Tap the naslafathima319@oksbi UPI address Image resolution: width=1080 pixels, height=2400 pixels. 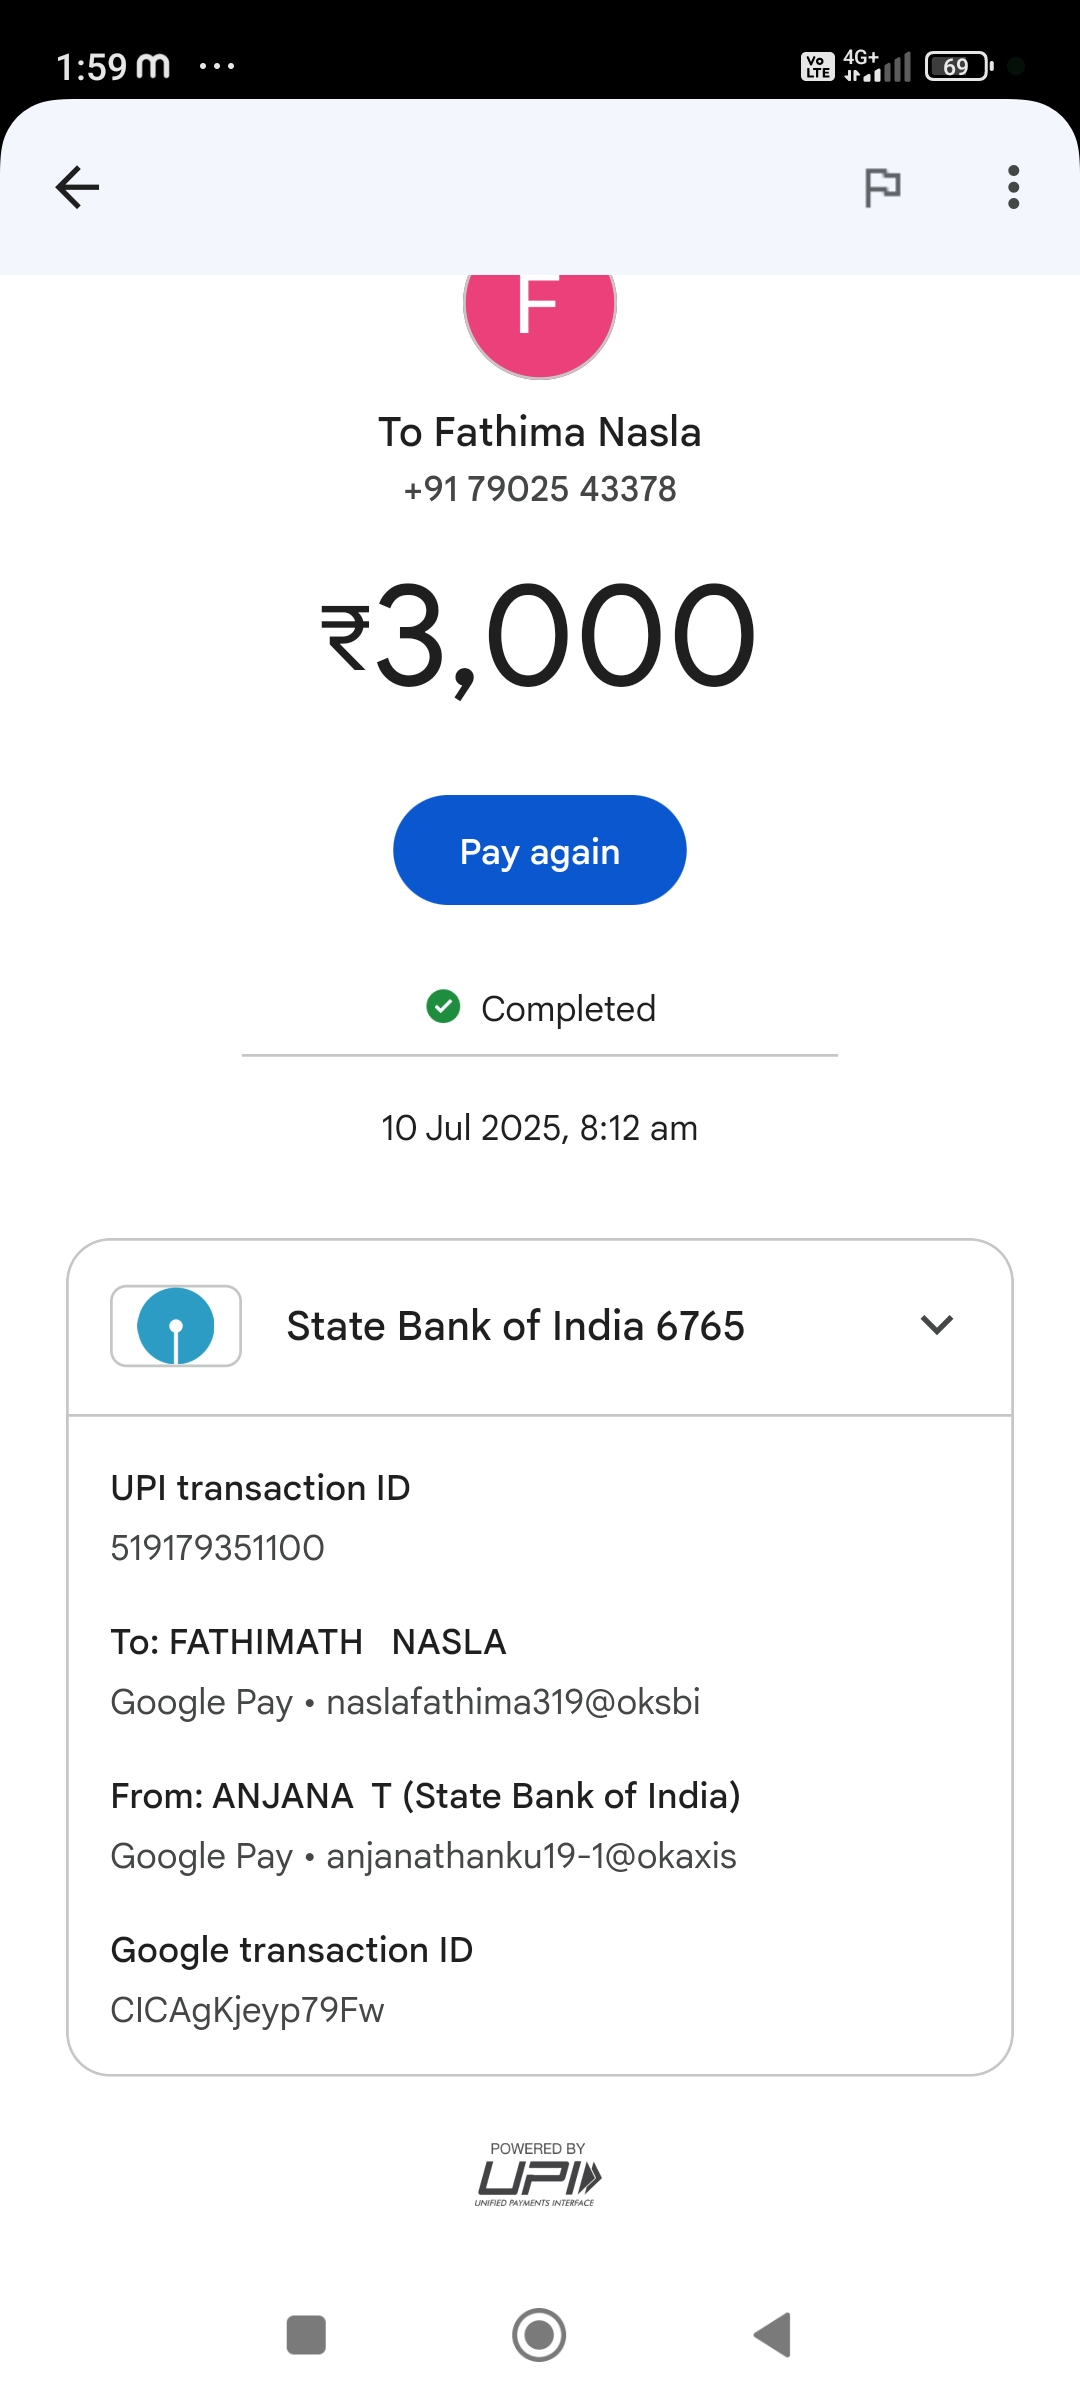(513, 1702)
